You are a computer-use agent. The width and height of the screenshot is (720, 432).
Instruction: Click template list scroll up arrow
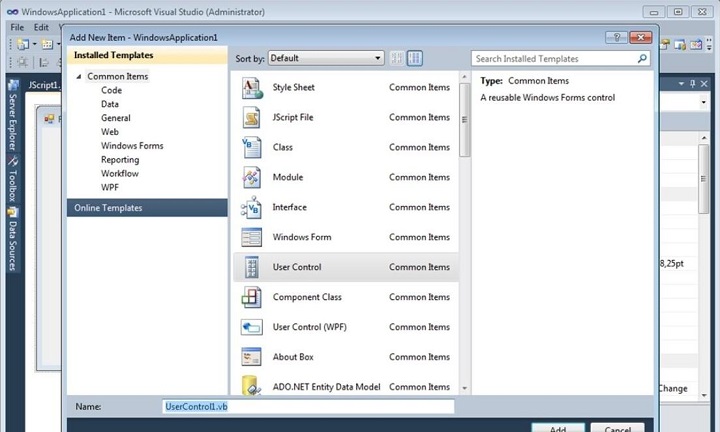pyautogui.click(x=464, y=77)
